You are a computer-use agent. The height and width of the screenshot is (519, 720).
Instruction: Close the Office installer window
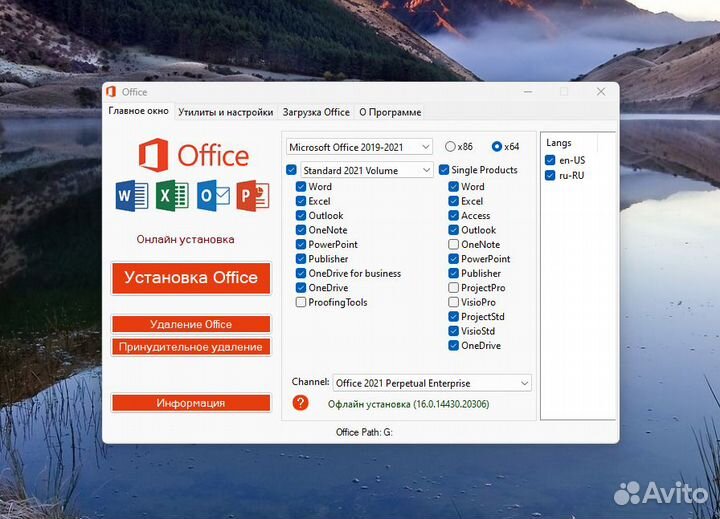coord(601,92)
